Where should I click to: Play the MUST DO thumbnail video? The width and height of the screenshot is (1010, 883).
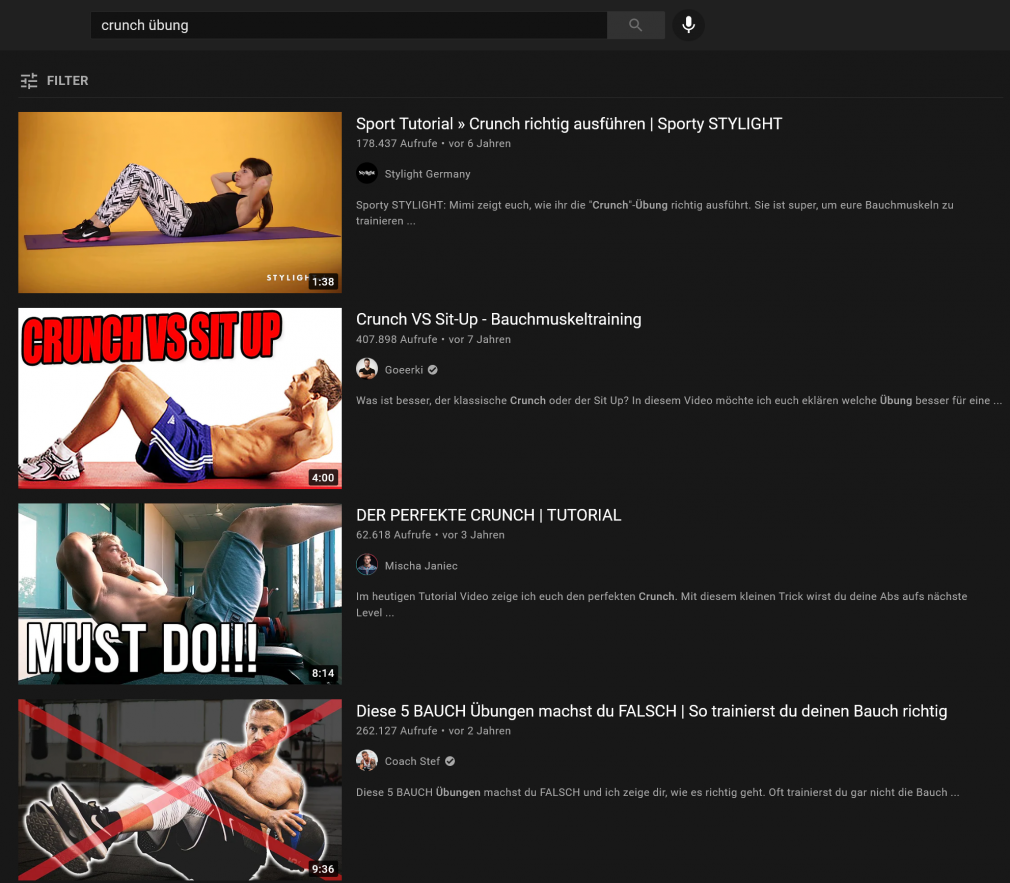(180, 594)
